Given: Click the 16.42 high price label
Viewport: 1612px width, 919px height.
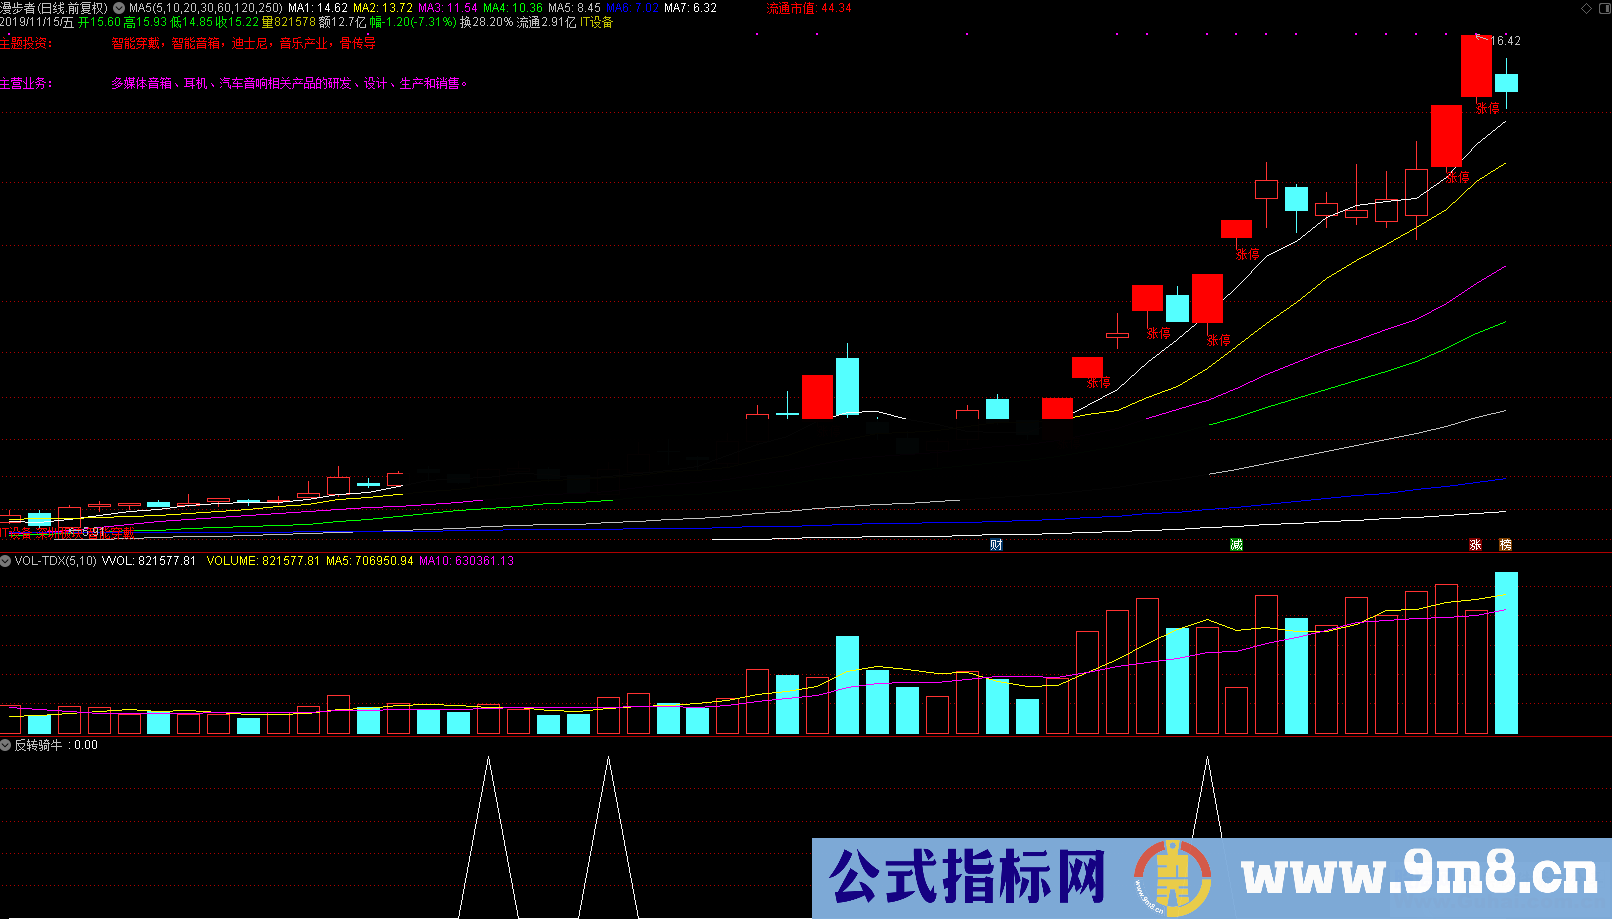Looking at the screenshot, I should [1505, 41].
